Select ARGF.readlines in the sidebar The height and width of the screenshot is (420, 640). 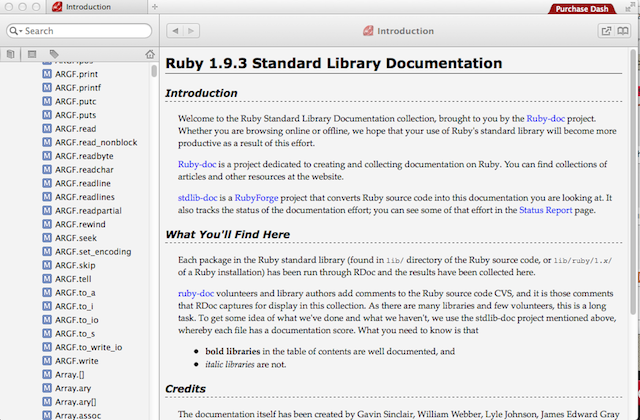point(83,198)
